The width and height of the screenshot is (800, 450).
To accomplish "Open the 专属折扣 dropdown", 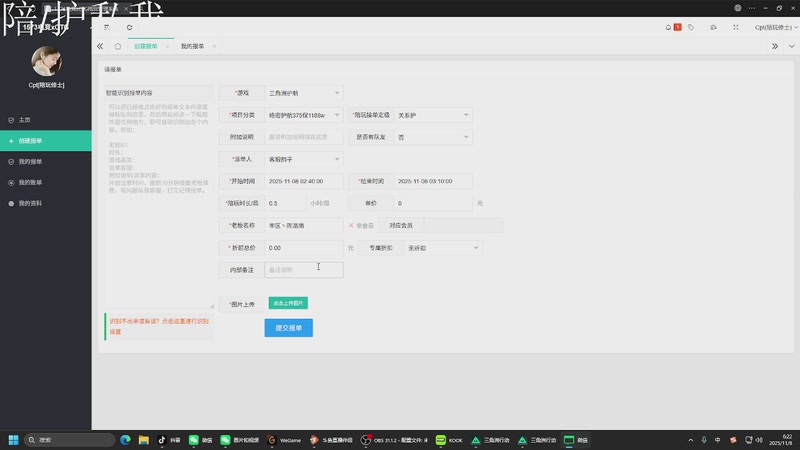I will [x=443, y=248].
